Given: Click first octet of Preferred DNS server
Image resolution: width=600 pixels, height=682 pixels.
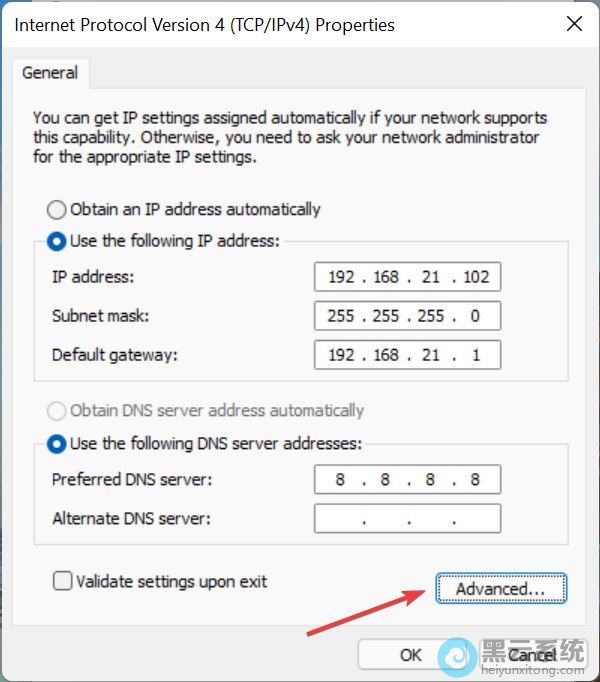Looking at the screenshot, I should (x=340, y=480).
